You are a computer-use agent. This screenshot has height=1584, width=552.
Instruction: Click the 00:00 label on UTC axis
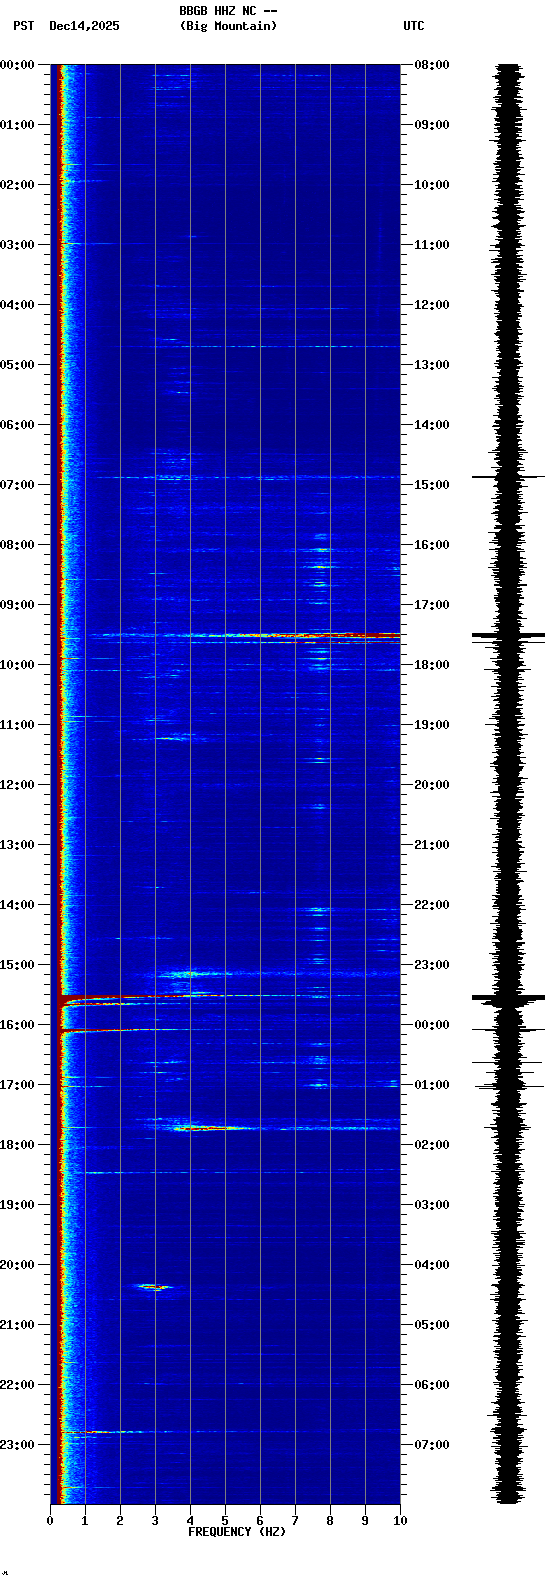click(x=432, y=1025)
